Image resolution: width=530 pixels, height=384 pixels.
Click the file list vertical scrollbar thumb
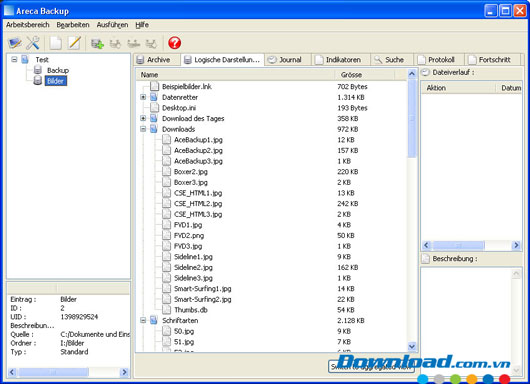412,118
